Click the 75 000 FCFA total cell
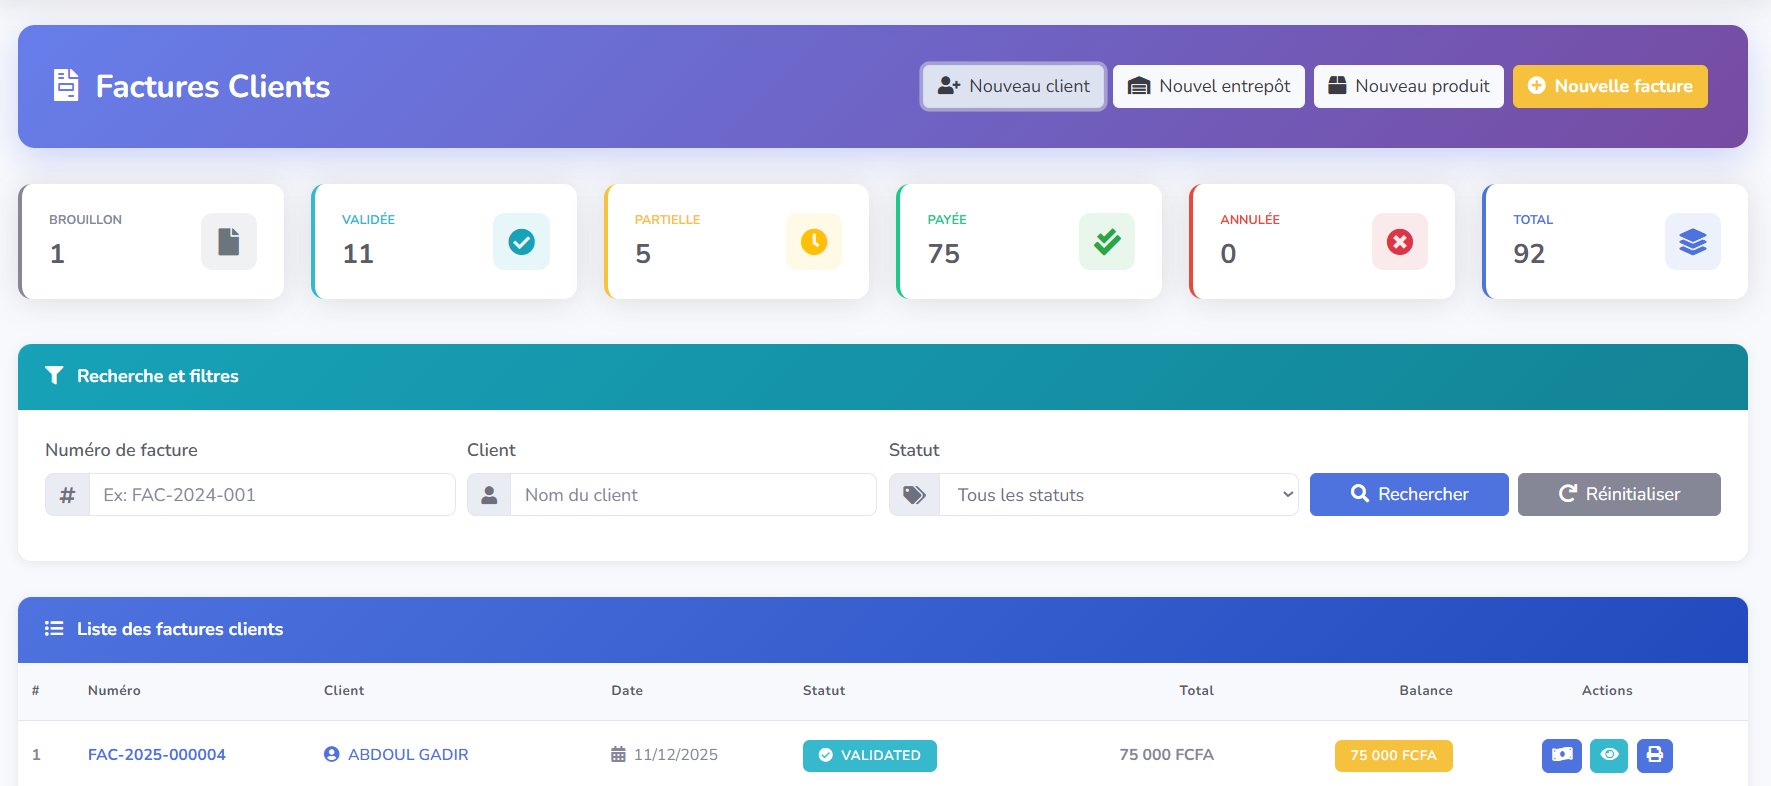Screen dimensions: 1771x786 coord(1166,755)
